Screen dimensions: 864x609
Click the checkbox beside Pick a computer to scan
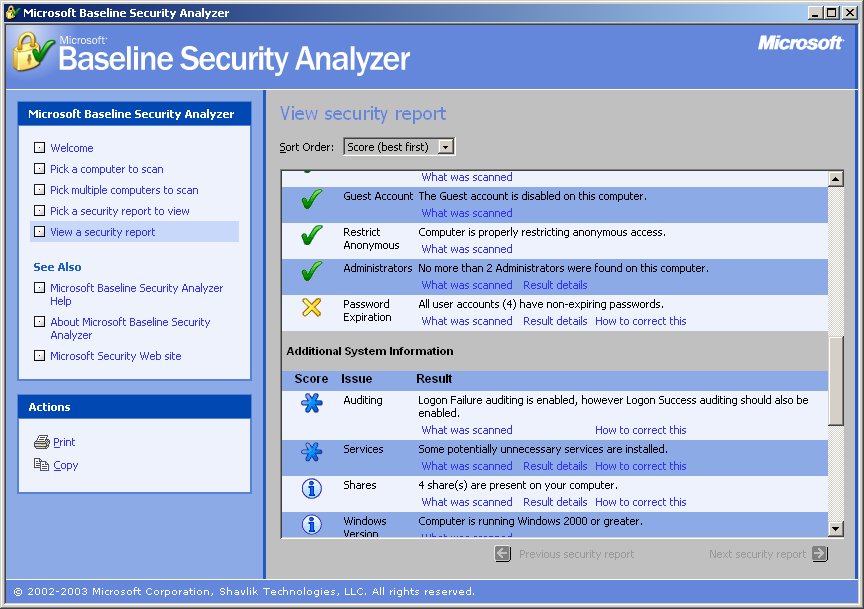point(40,168)
